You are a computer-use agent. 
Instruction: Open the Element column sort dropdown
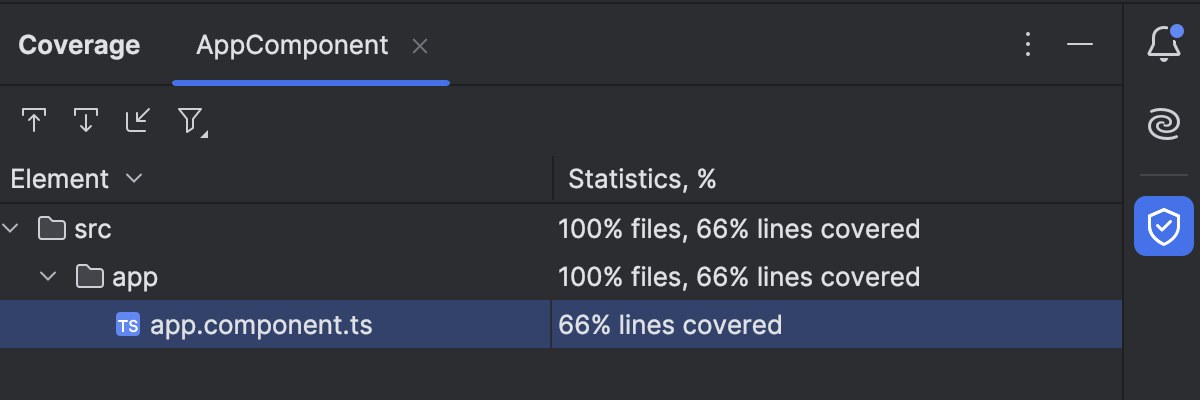(x=134, y=179)
